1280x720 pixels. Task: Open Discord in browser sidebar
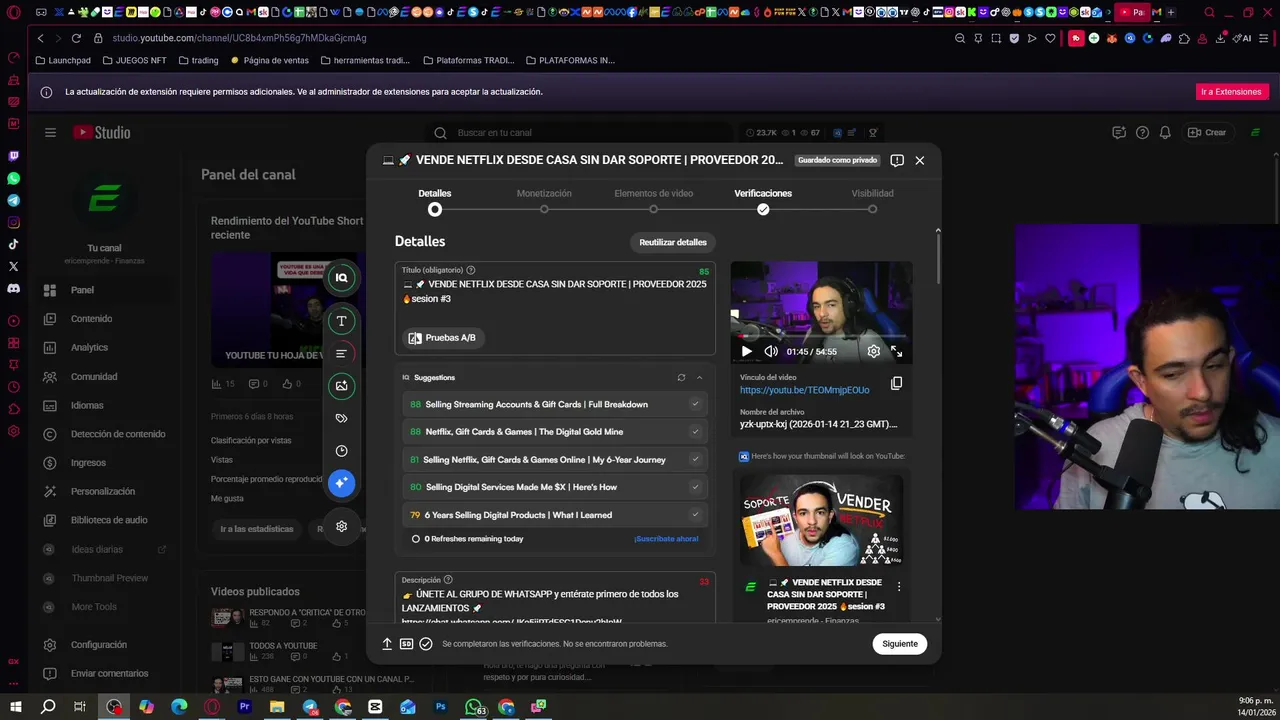[x=13, y=288]
